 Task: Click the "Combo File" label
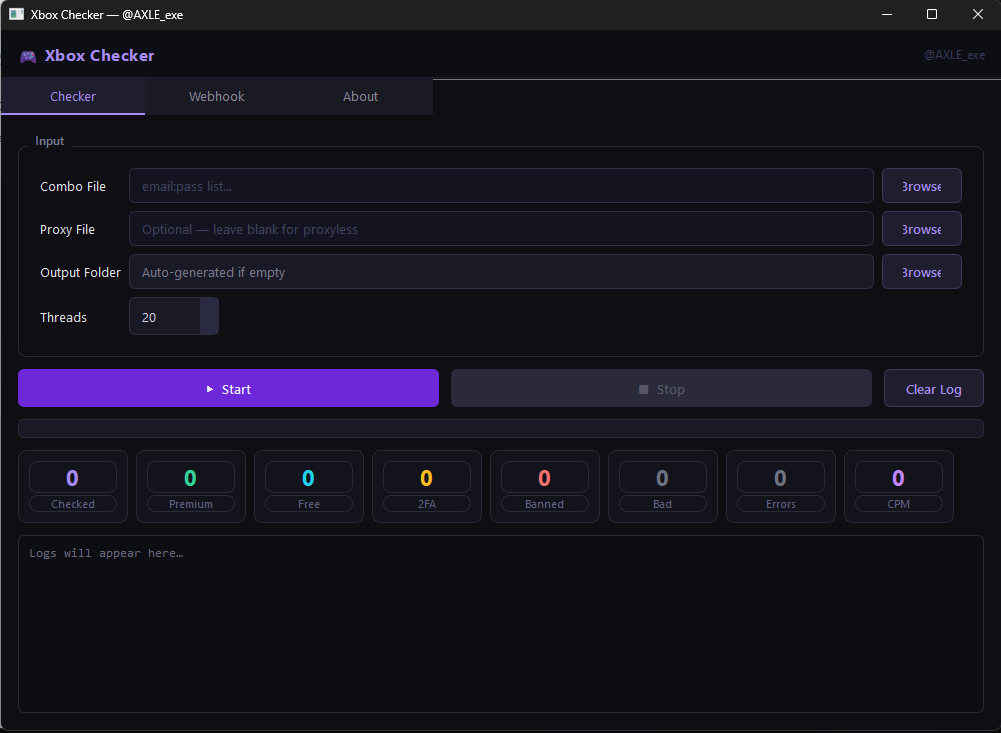(73, 186)
